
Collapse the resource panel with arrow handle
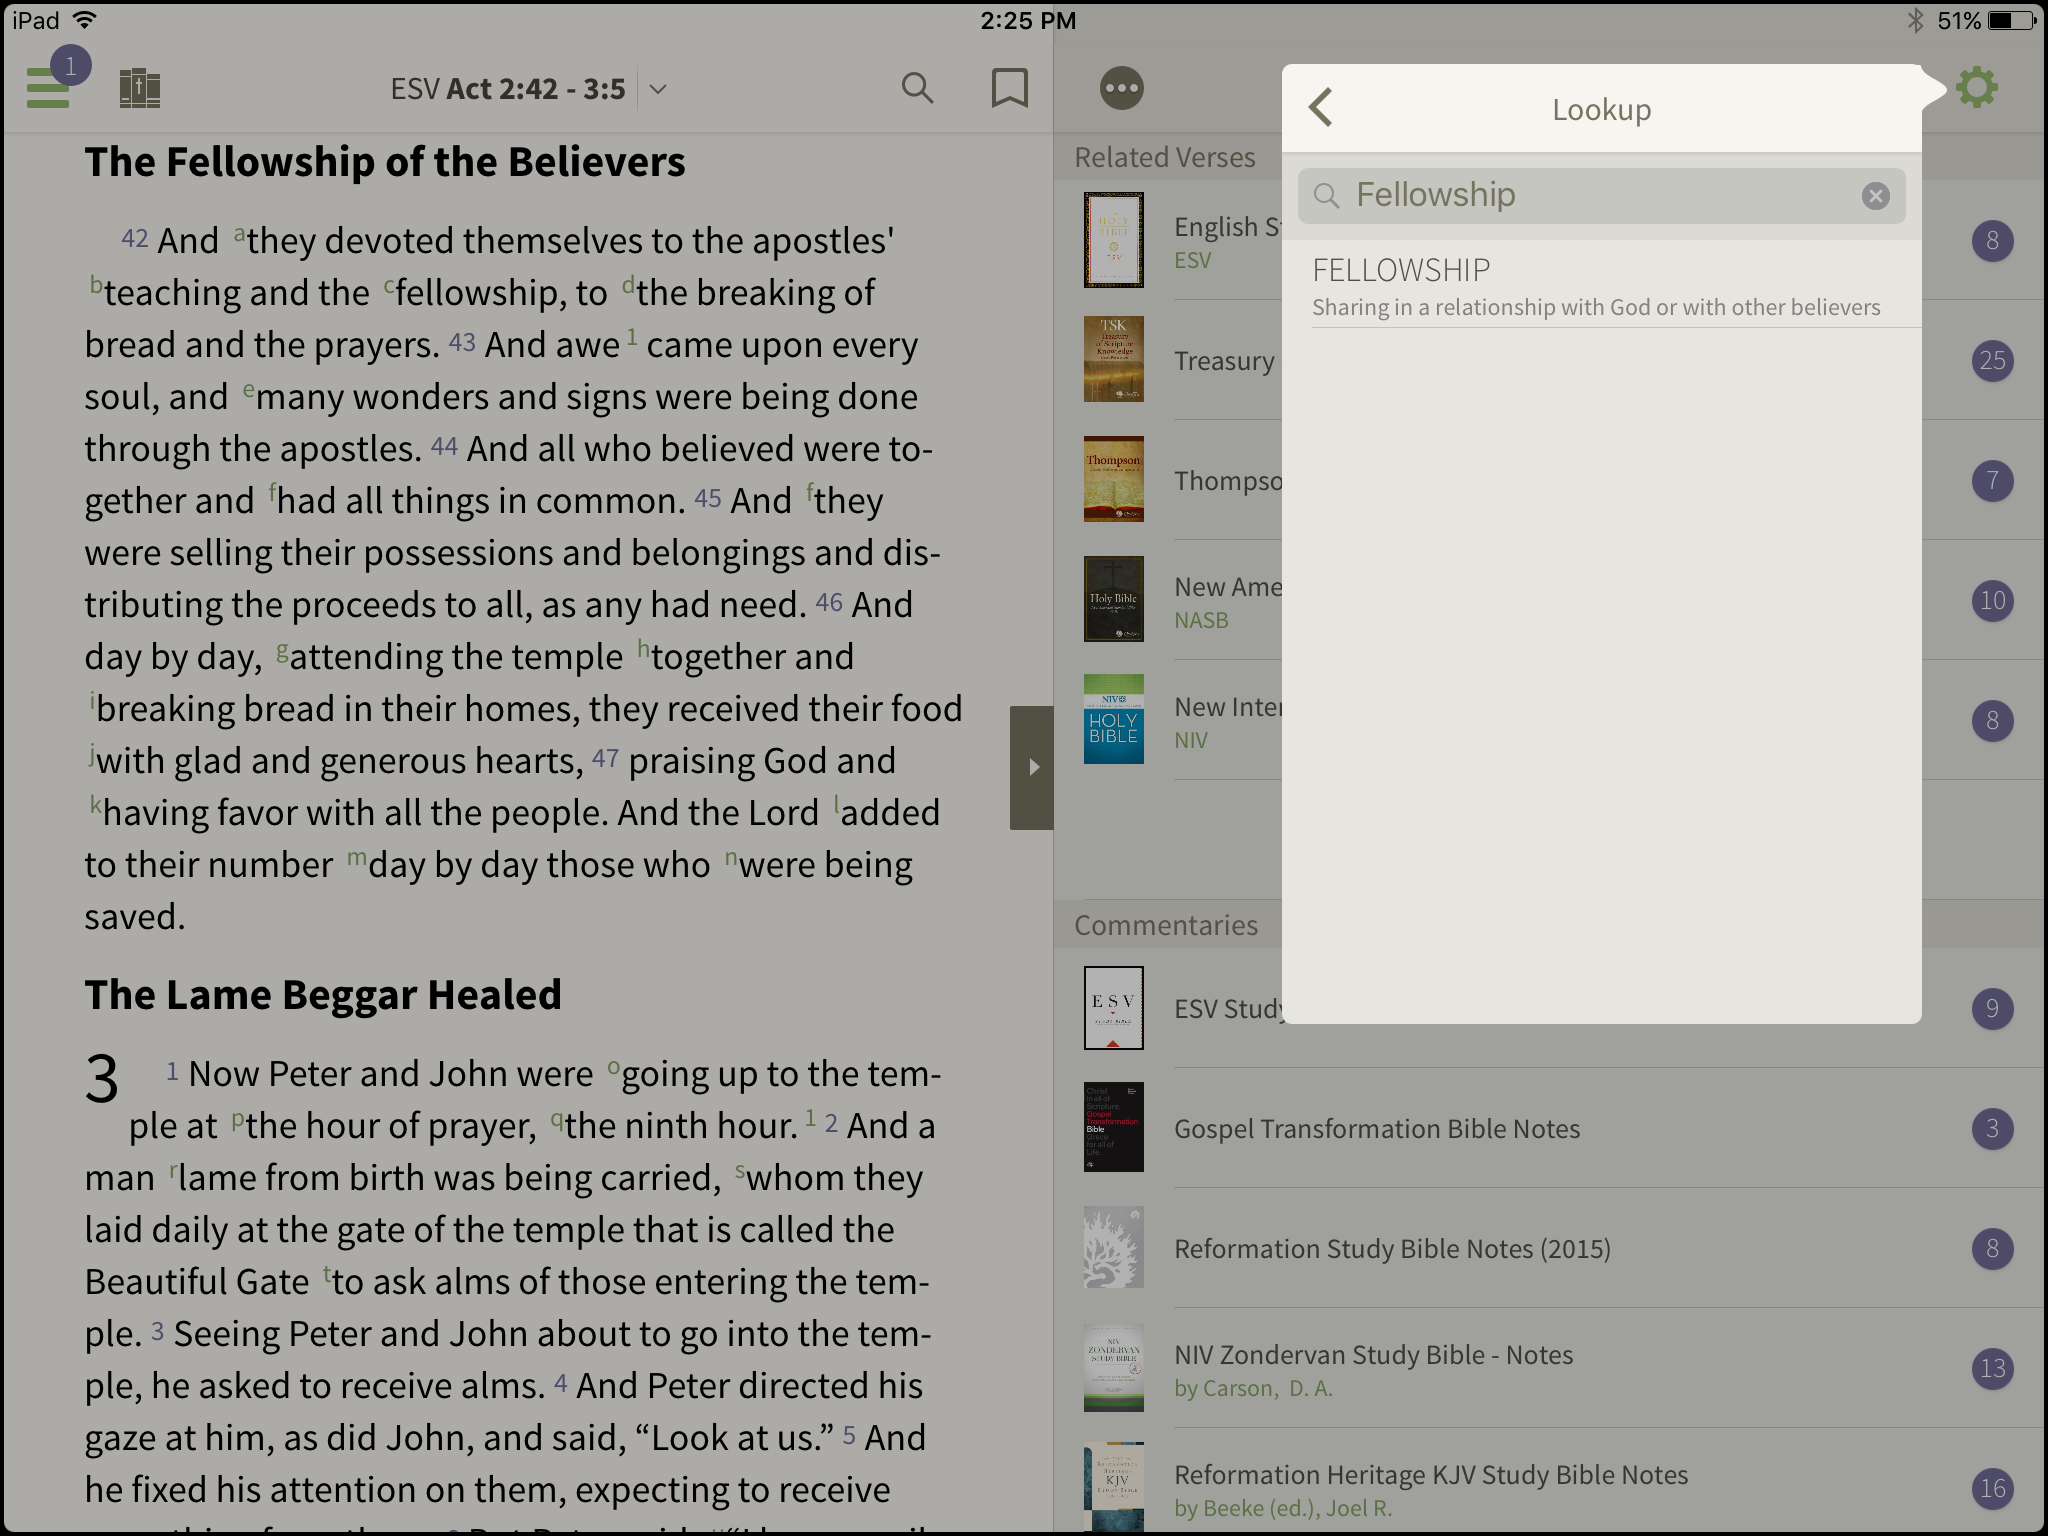pyautogui.click(x=1032, y=767)
